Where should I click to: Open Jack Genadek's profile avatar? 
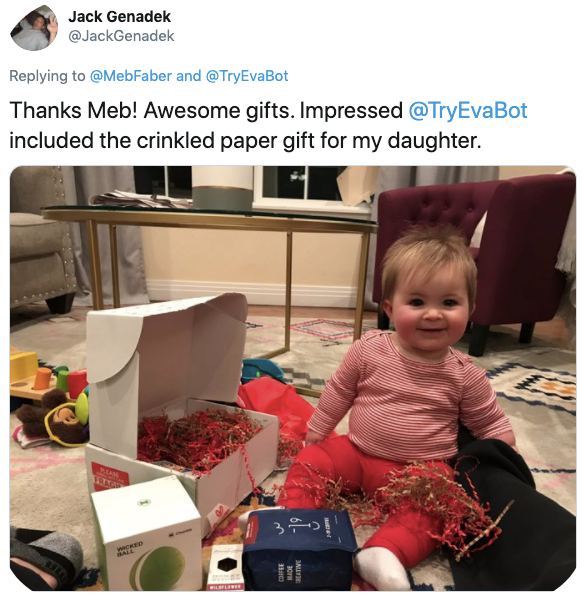pyautogui.click(x=34, y=28)
